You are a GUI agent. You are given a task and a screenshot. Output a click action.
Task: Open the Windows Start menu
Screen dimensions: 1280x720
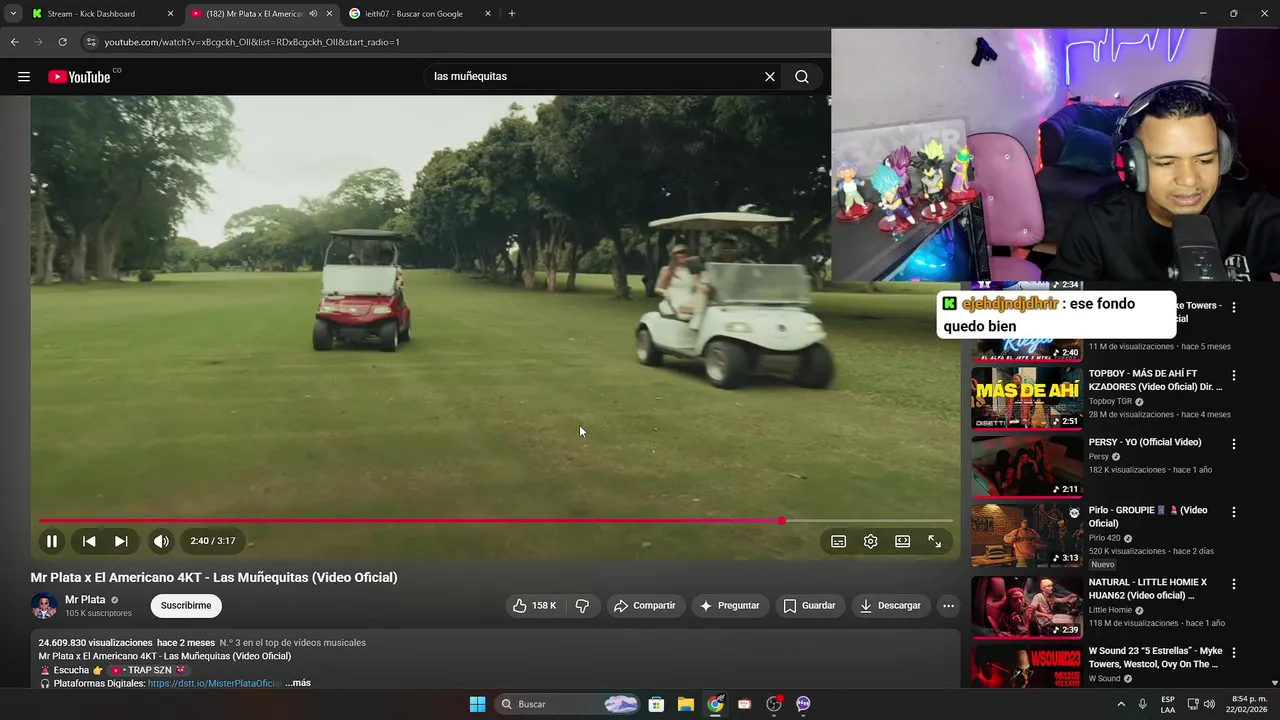[478, 704]
